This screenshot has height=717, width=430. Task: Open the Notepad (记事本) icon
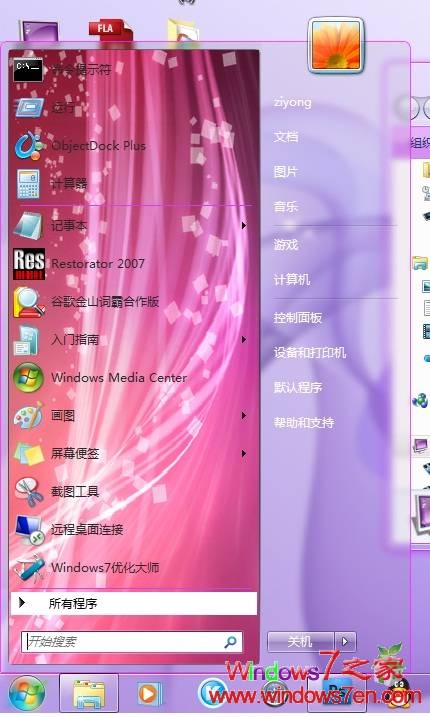[x=29, y=225]
